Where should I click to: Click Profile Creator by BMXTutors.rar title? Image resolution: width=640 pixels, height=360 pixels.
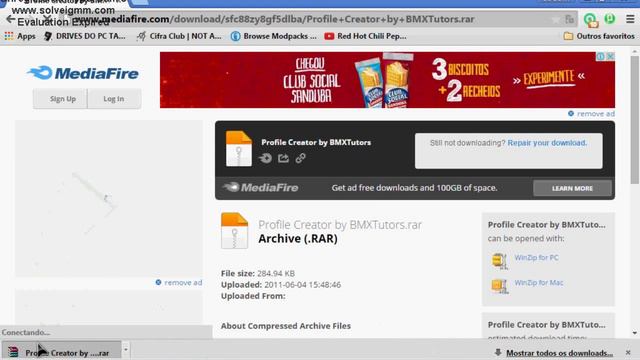coord(340,225)
